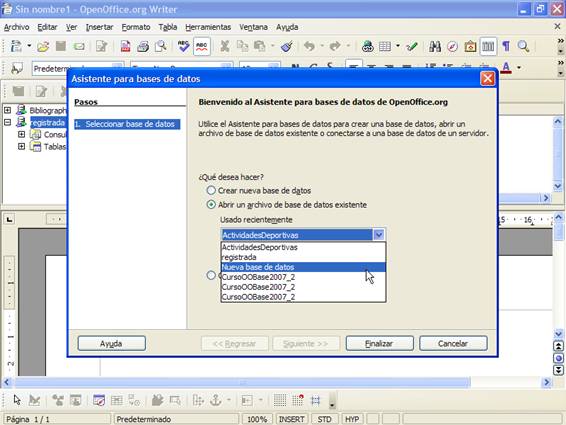Click the Previous Page double-arrow button
The height and width of the screenshot is (425, 566).
[558, 346]
